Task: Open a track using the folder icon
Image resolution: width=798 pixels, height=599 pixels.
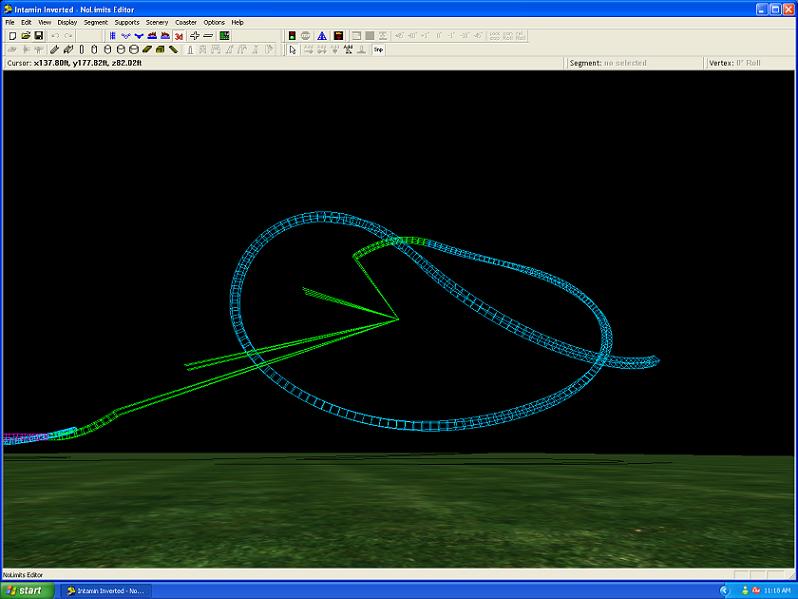Action: pos(25,36)
